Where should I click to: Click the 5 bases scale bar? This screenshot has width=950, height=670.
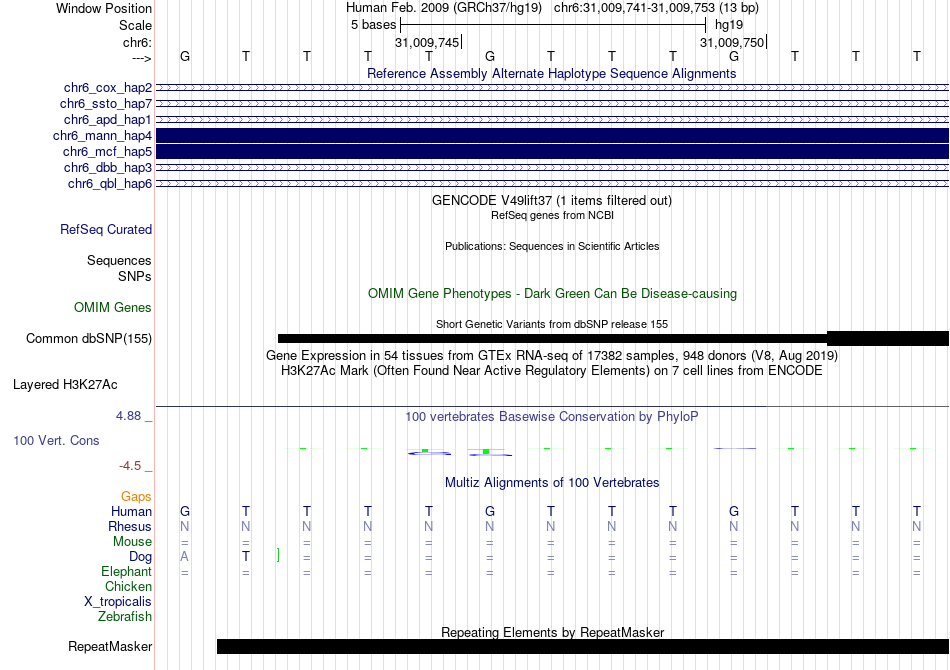click(553, 25)
